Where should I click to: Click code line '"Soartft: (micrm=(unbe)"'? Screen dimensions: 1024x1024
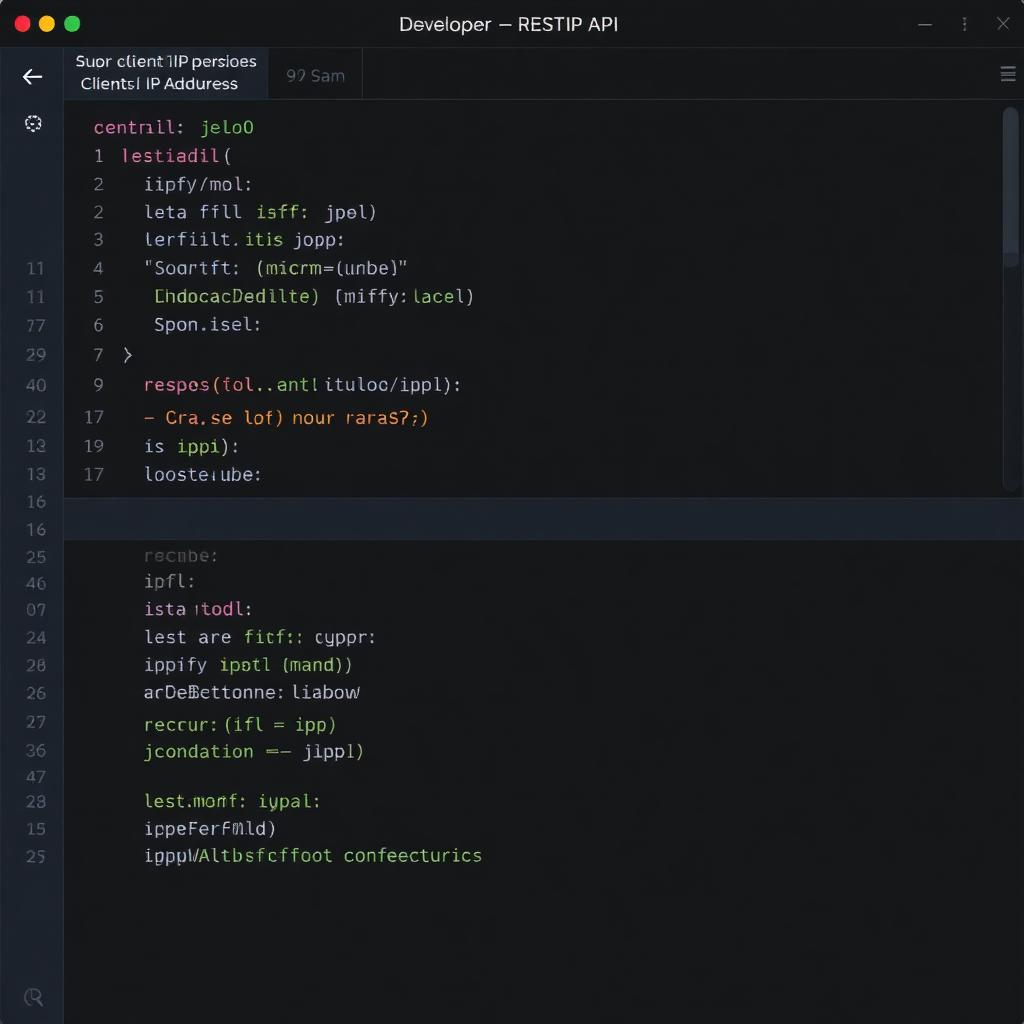(x=275, y=268)
